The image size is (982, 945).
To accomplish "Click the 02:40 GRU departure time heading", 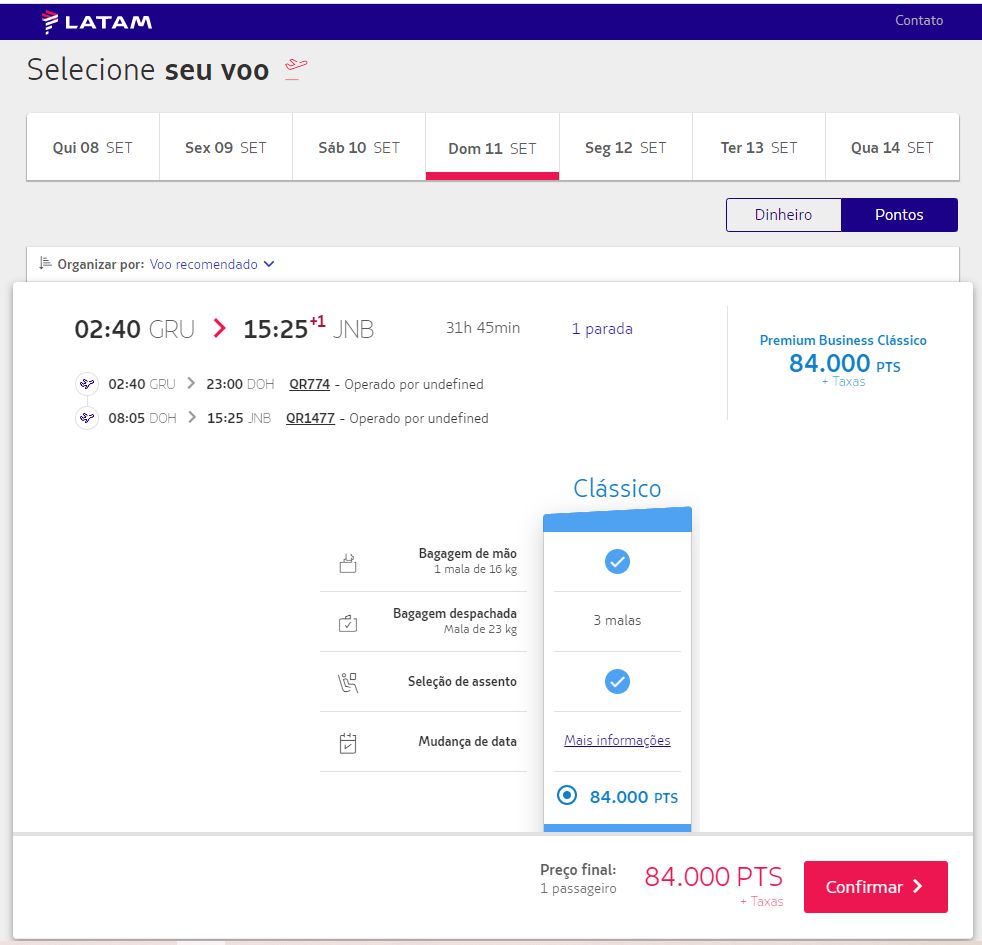I will [135, 329].
